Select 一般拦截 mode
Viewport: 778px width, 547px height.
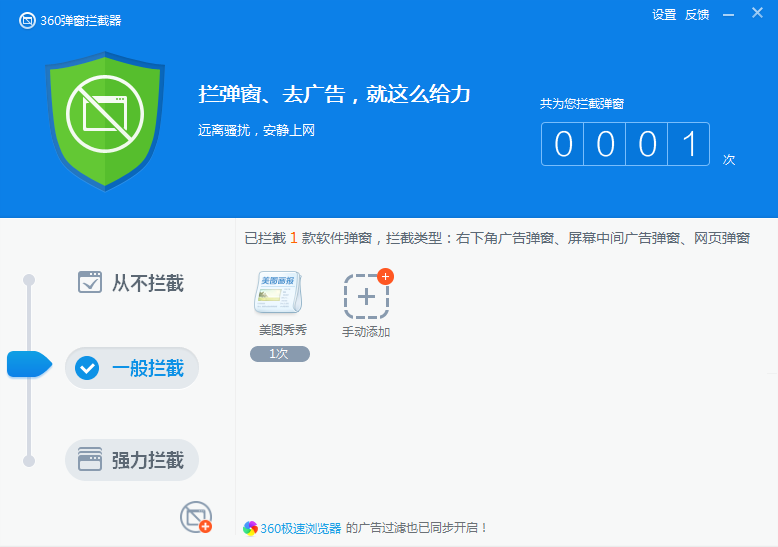132,368
